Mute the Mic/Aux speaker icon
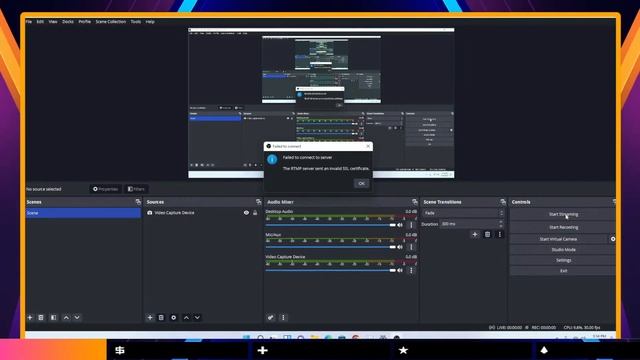 (400, 247)
